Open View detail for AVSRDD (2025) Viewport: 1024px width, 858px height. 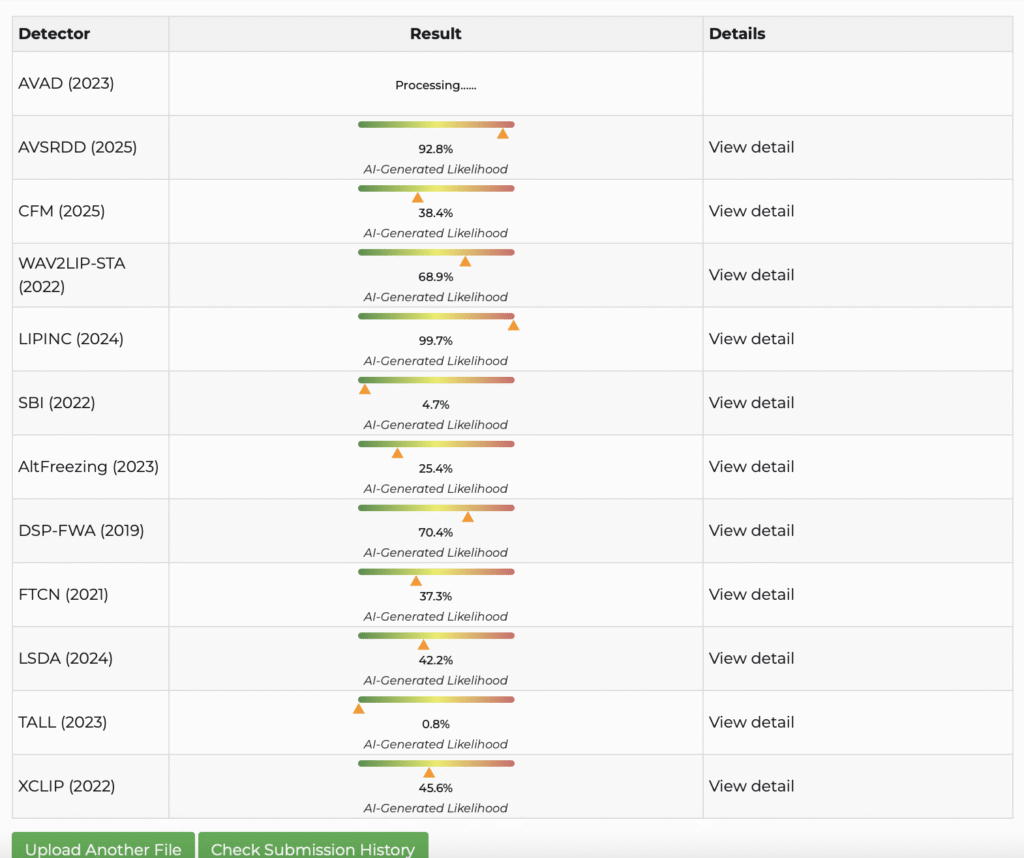pos(751,147)
